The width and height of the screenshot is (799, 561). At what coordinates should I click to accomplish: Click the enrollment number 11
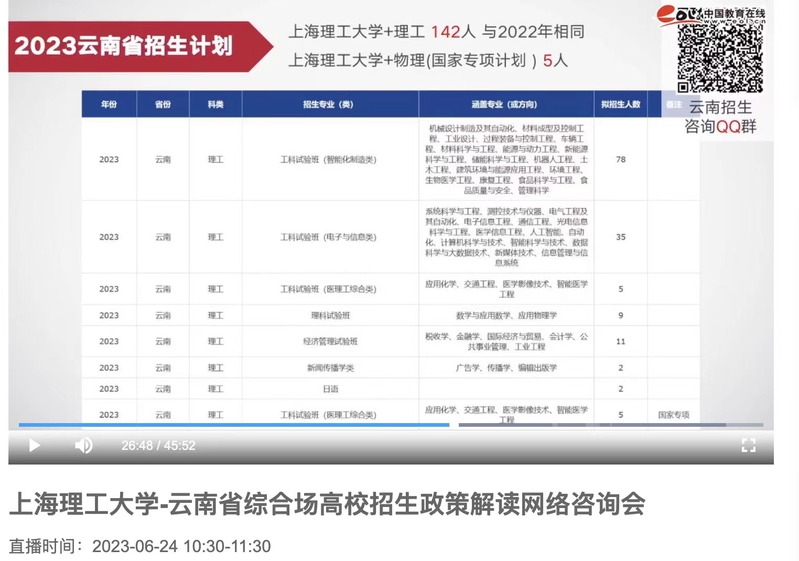[x=621, y=341]
